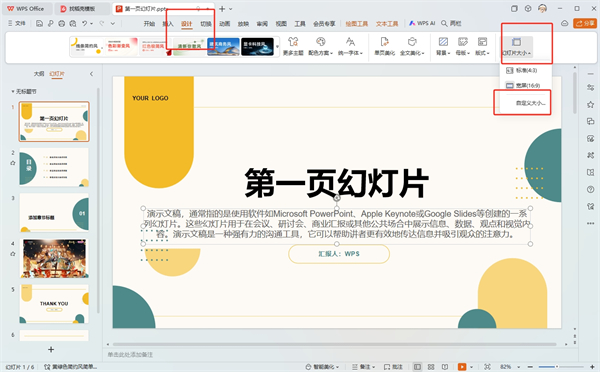This screenshot has width=600, height=372.
Task: Select the THANK YOU slide thumbnail
Action: (x=54, y=303)
